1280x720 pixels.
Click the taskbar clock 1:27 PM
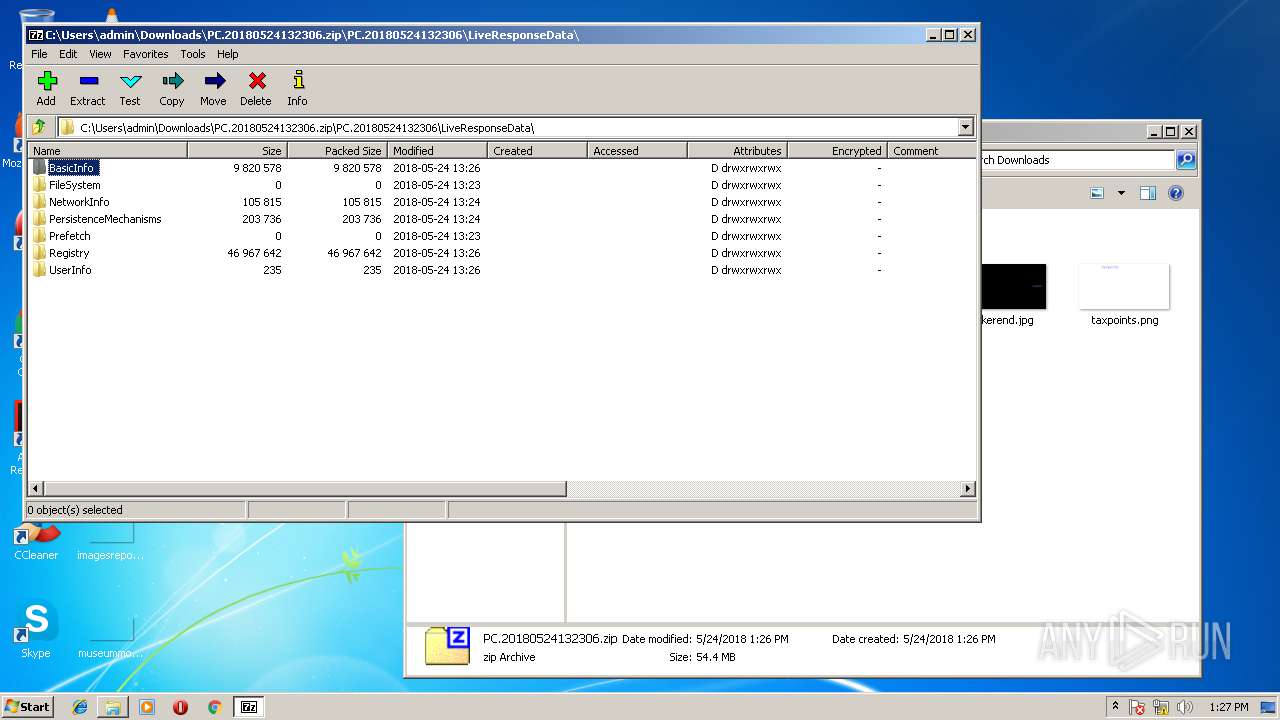[1229, 707]
